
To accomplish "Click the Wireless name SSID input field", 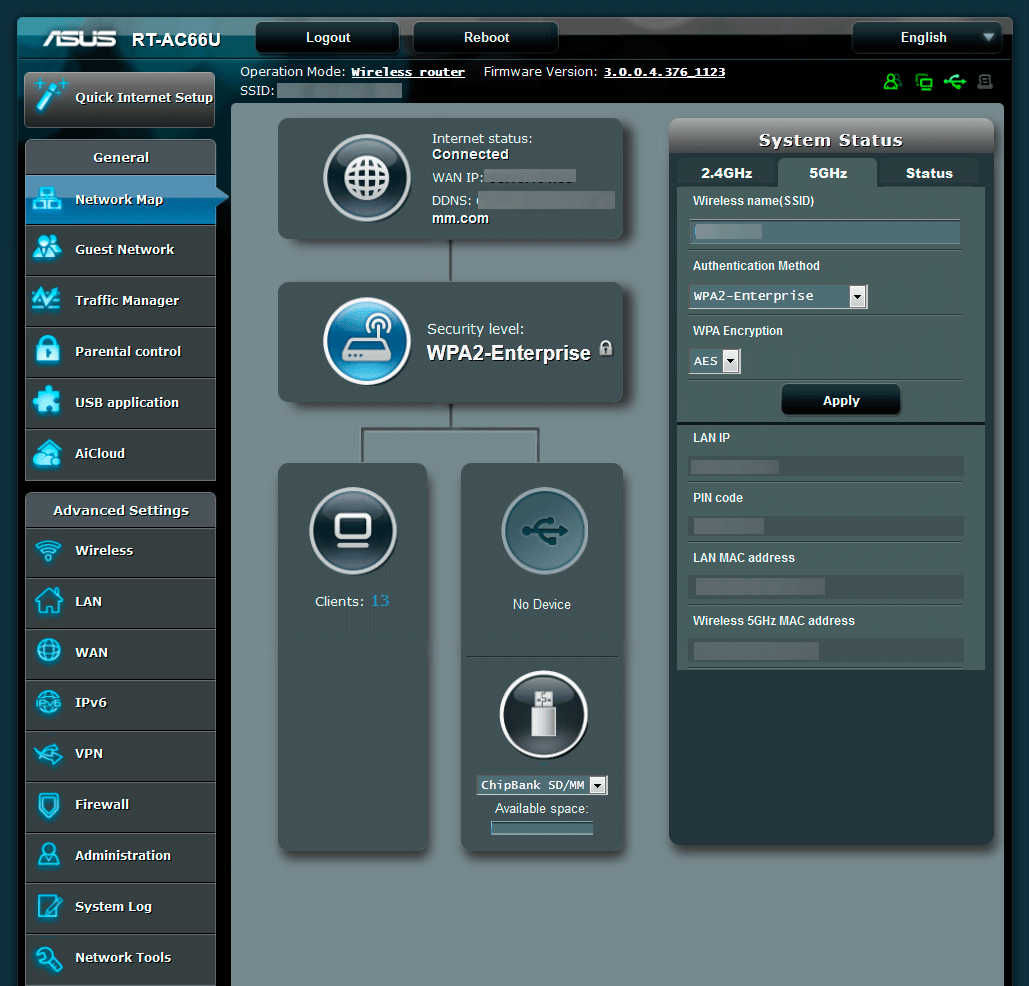I will tap(825, 232).
